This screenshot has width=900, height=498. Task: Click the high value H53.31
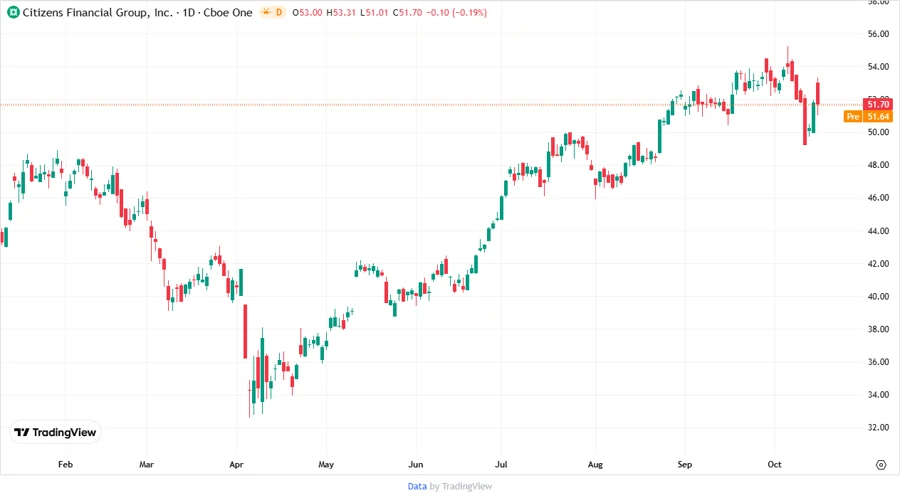[x=341, y=13]
